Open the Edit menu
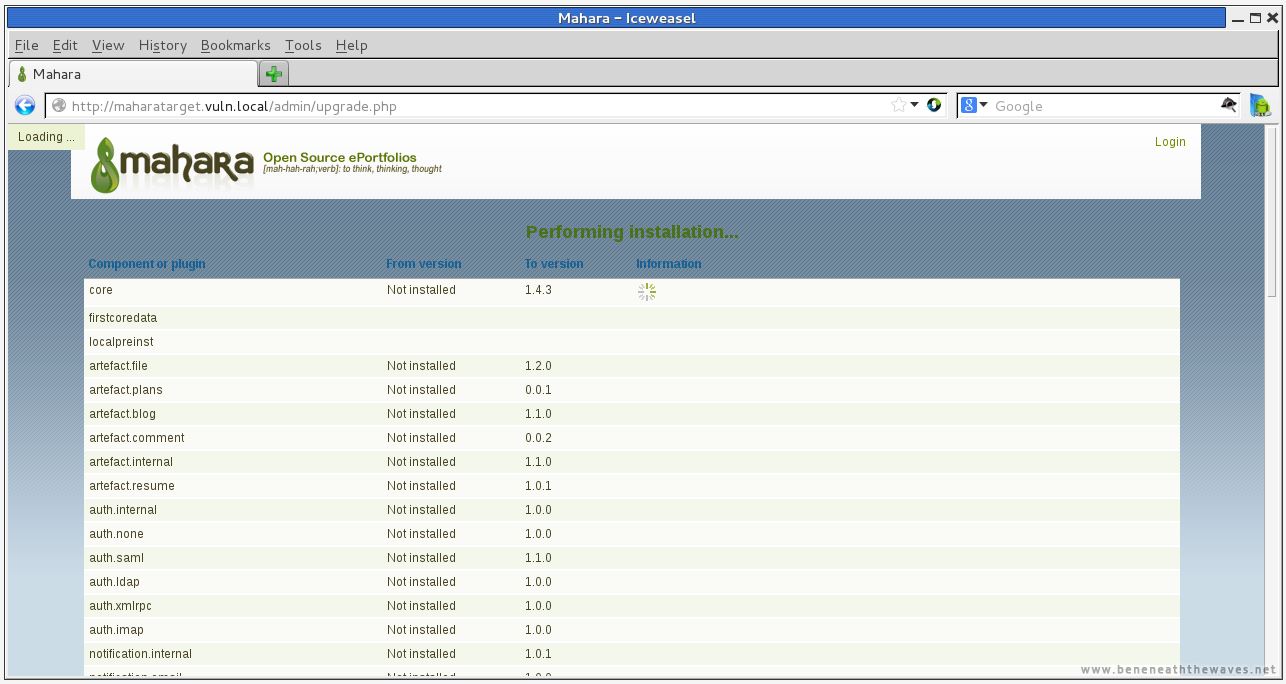 tap(65, 45)
